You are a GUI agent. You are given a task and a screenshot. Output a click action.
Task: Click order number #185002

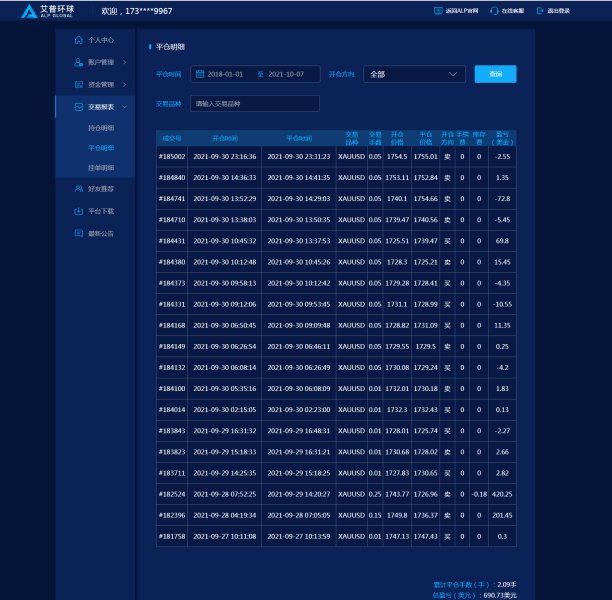tap(172, 157)
